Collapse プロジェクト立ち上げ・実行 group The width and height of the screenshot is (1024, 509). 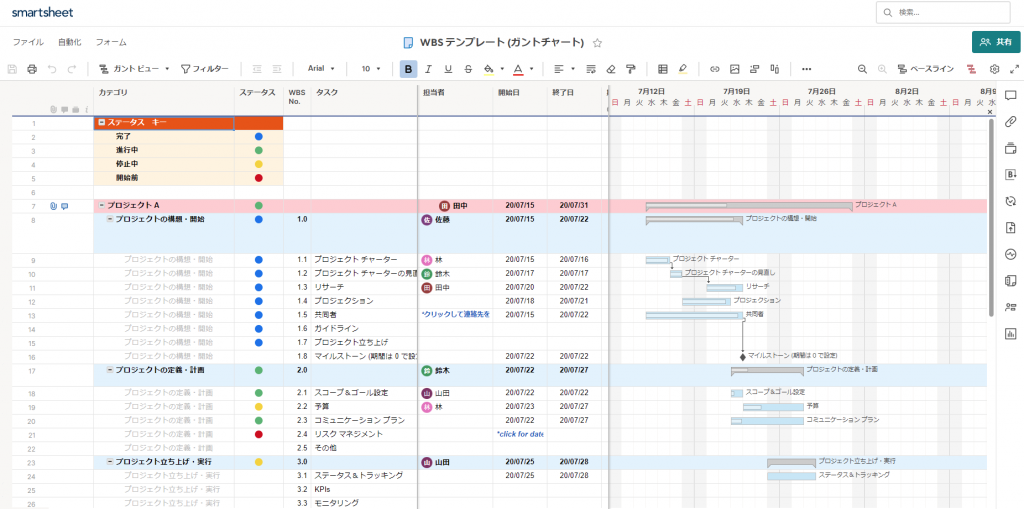(110, 461)
